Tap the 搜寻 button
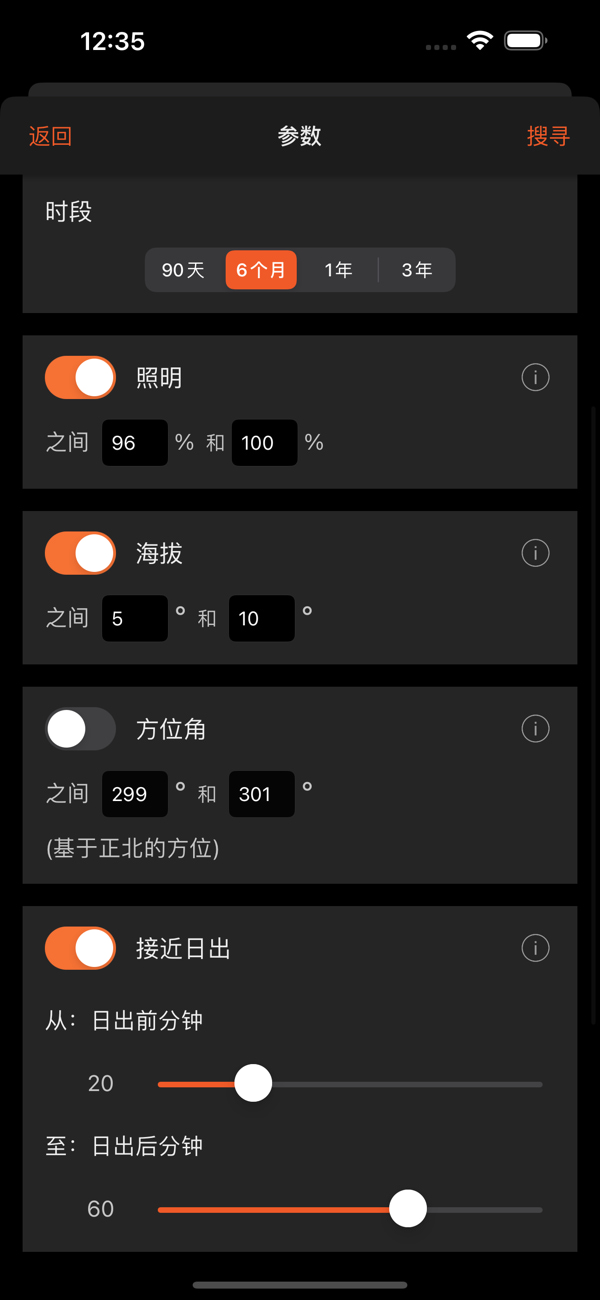Image resolution: width=600 pixels, height=1300 pixels. point(548,136)
